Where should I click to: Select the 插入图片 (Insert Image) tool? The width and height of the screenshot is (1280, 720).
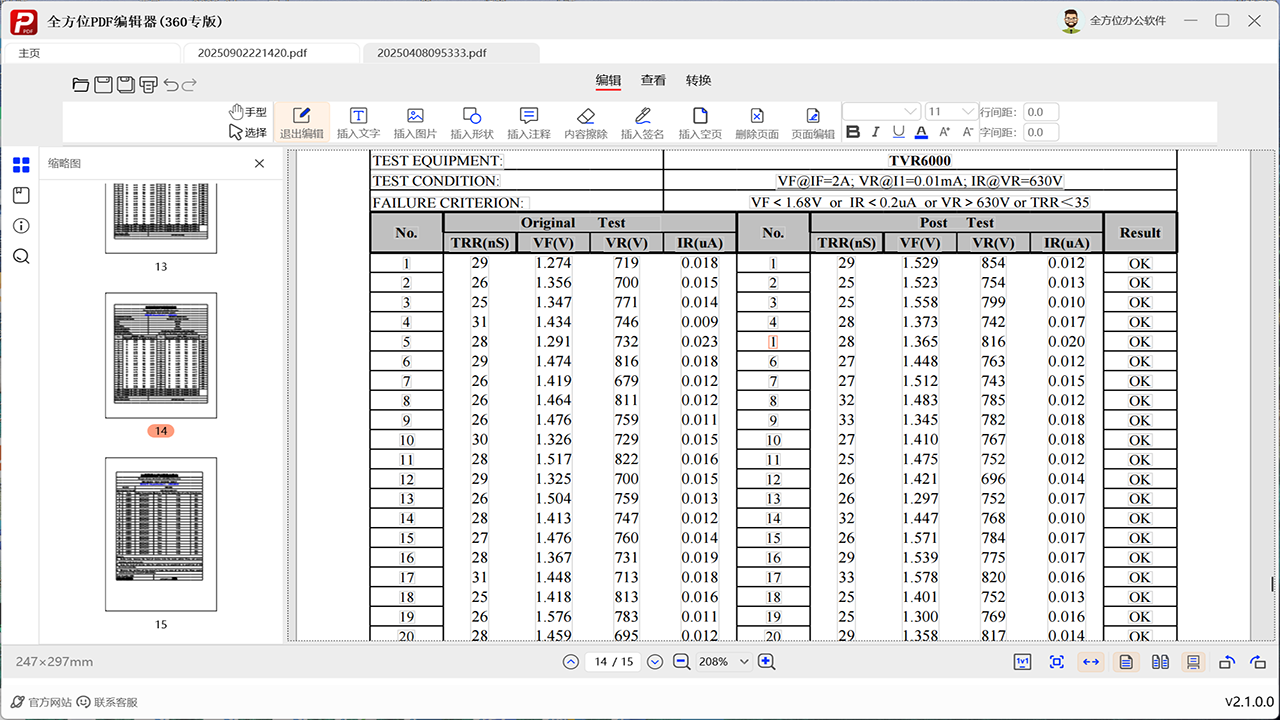click(415, 122)
